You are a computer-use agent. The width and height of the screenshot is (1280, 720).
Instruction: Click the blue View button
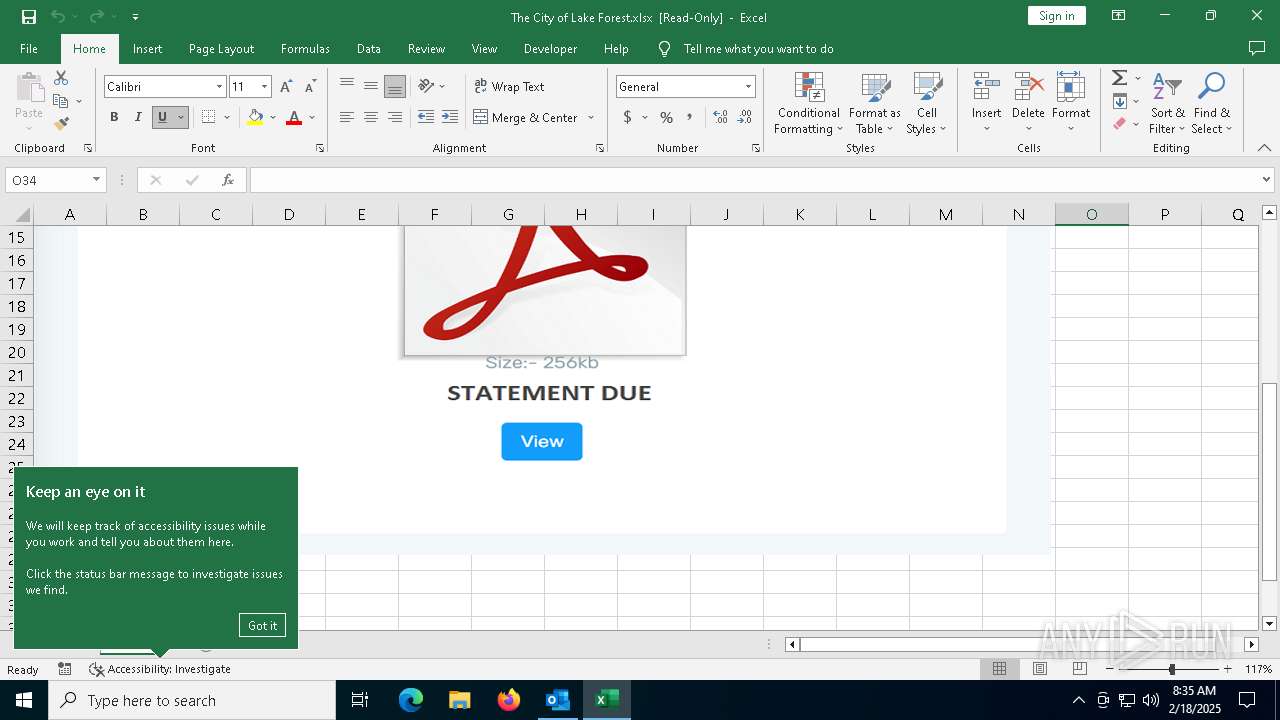(x=542, y=441)
